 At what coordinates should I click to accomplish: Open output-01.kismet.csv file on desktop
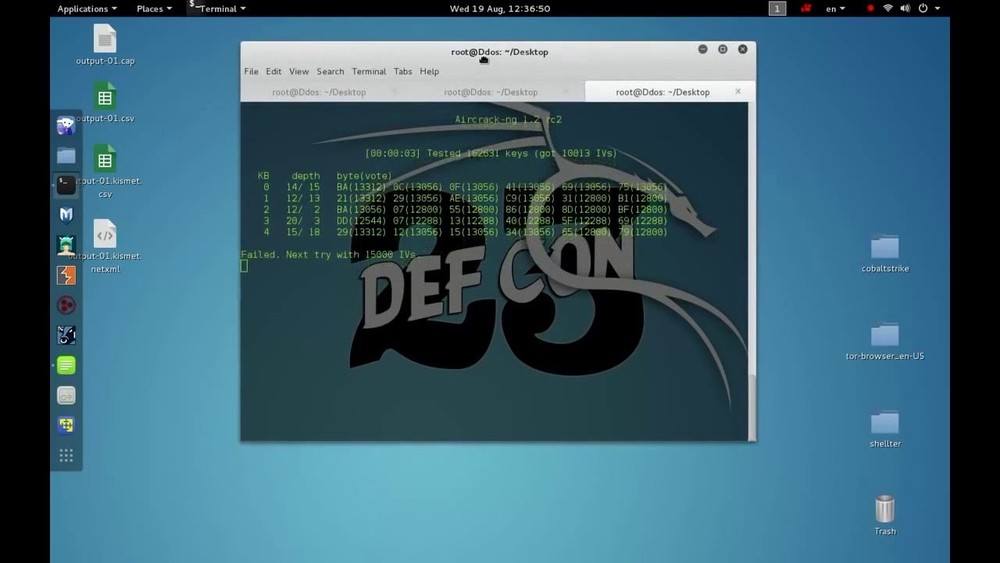coord(105,171)
